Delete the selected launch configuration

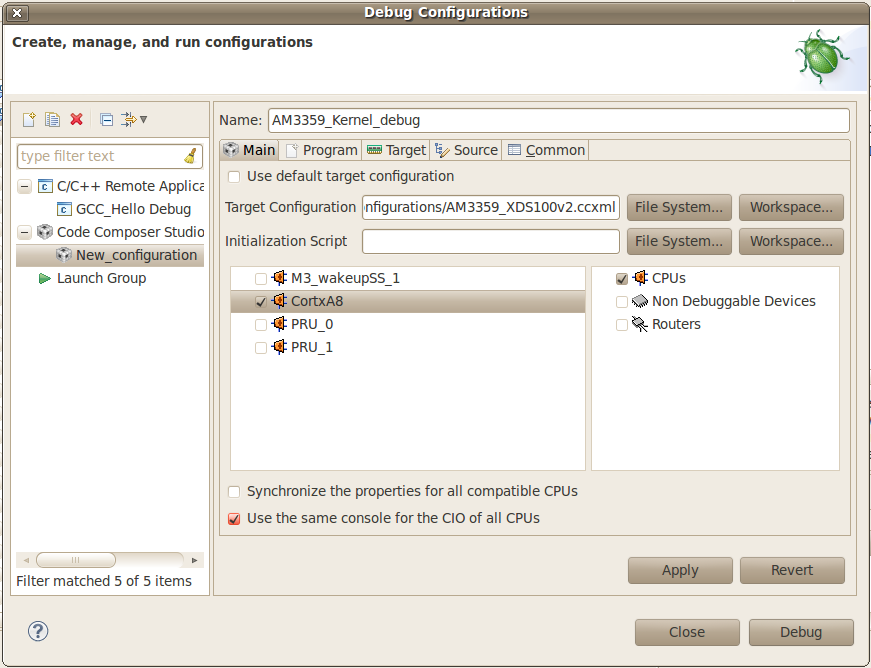pos(76,119)
